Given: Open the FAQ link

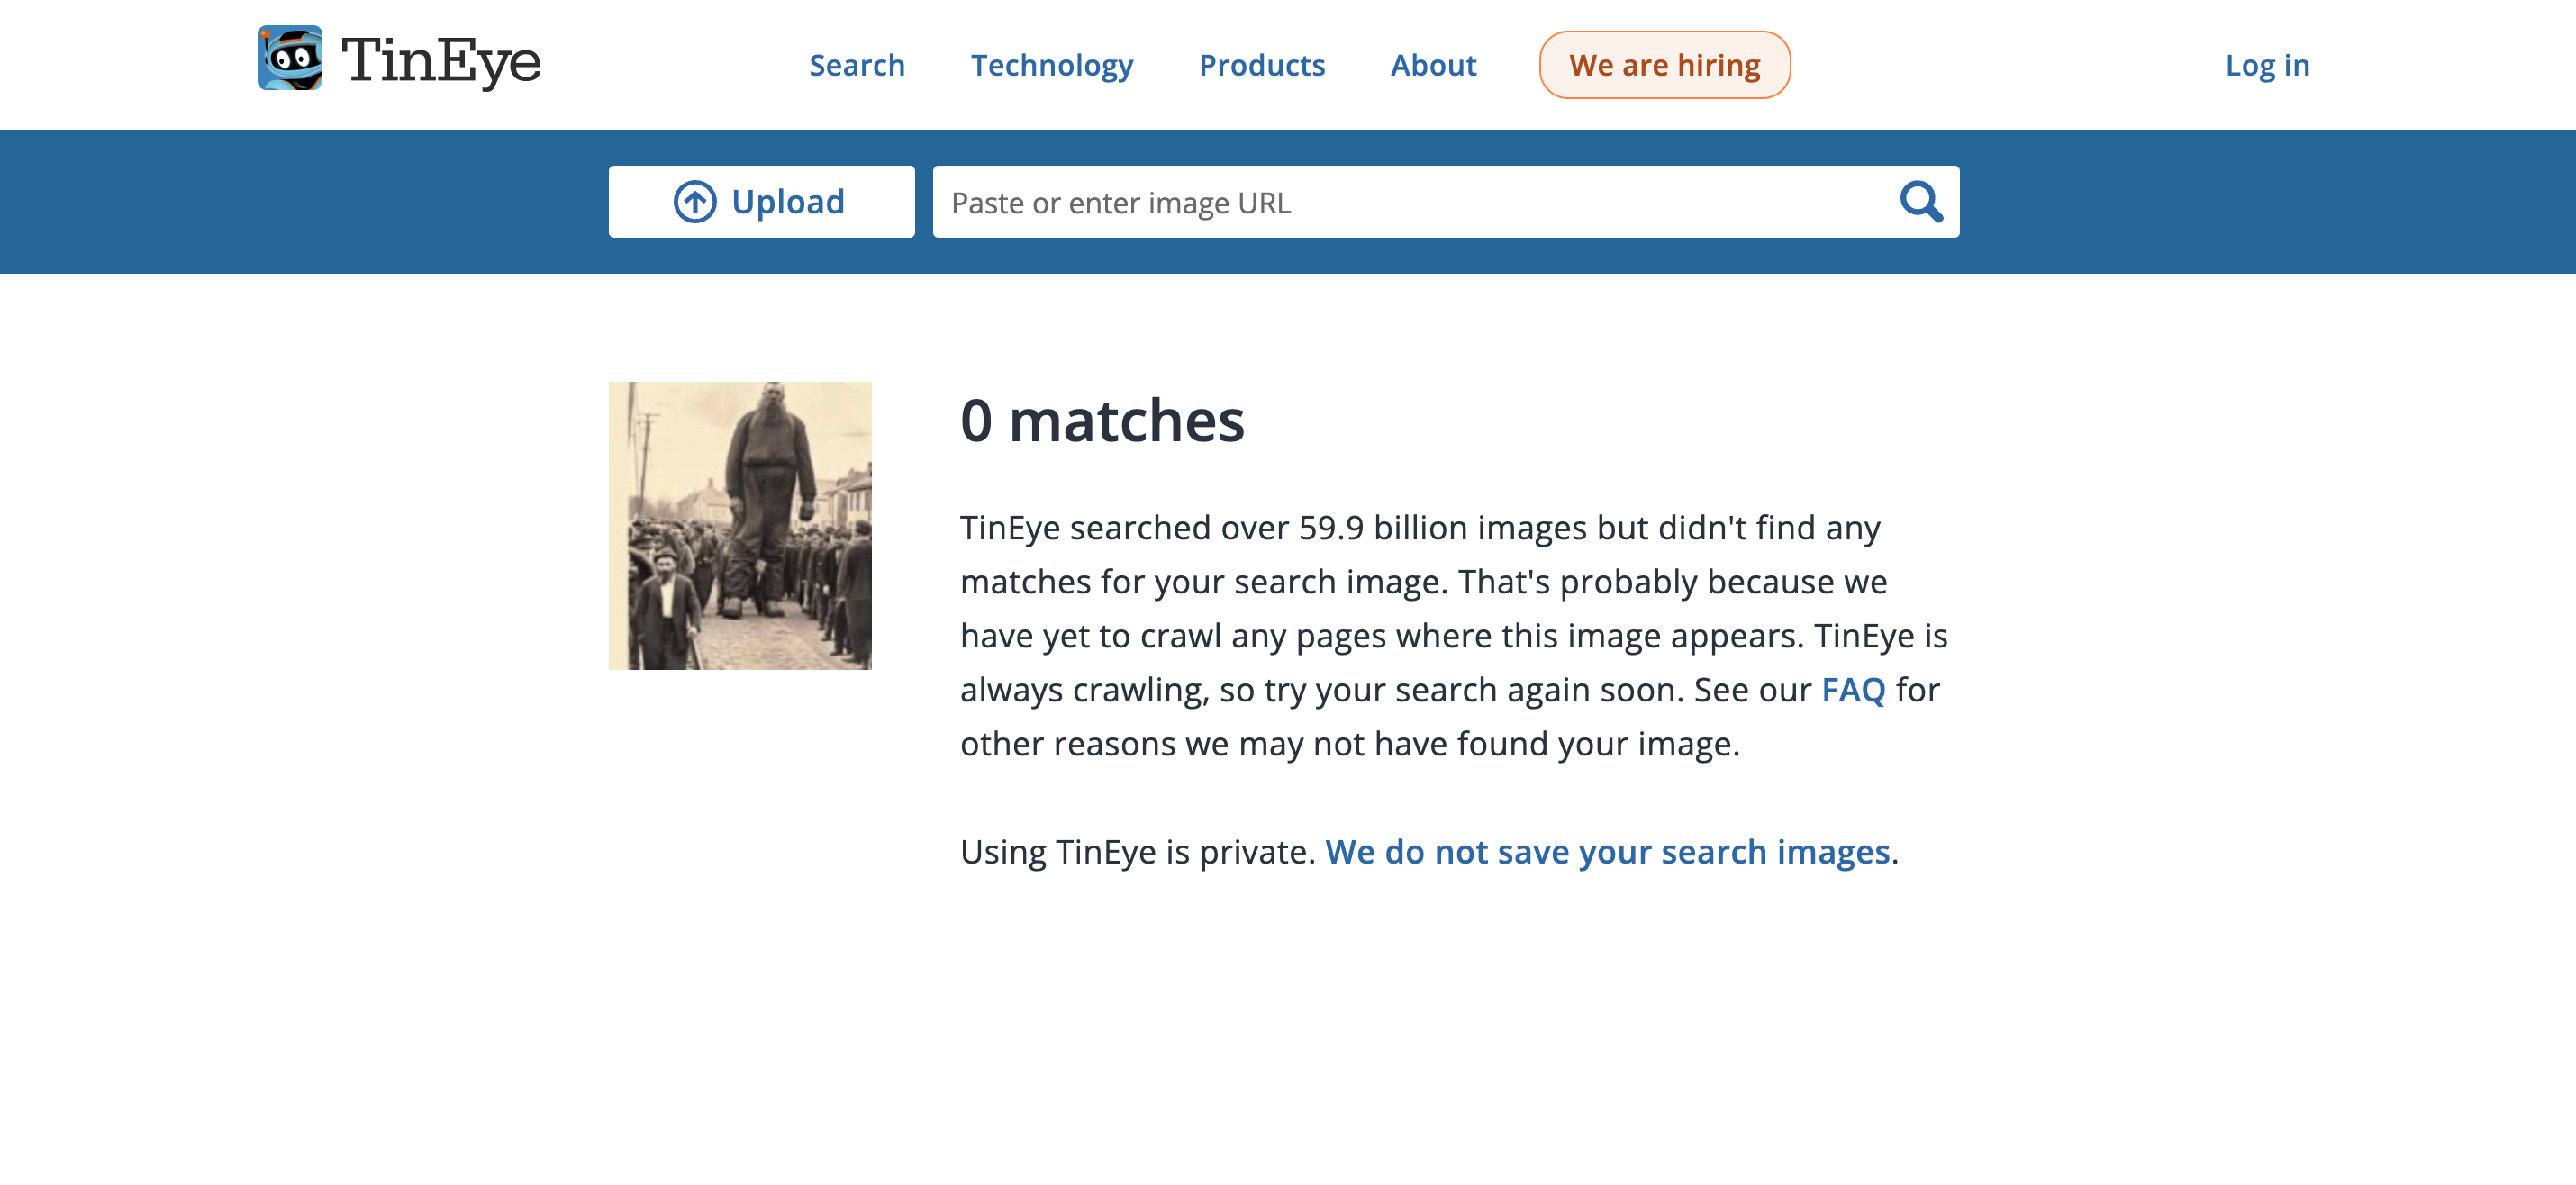Looking at the screenshot, I should coord(1852,690).
